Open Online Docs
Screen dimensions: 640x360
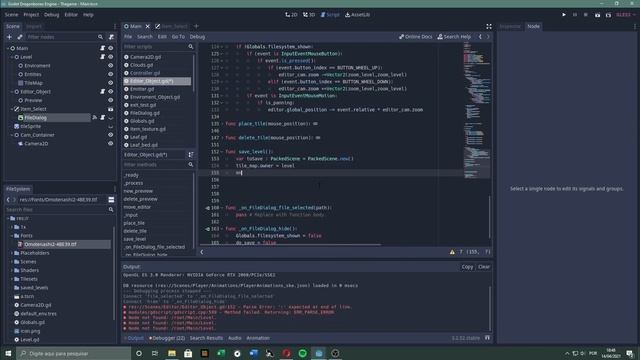416,37
